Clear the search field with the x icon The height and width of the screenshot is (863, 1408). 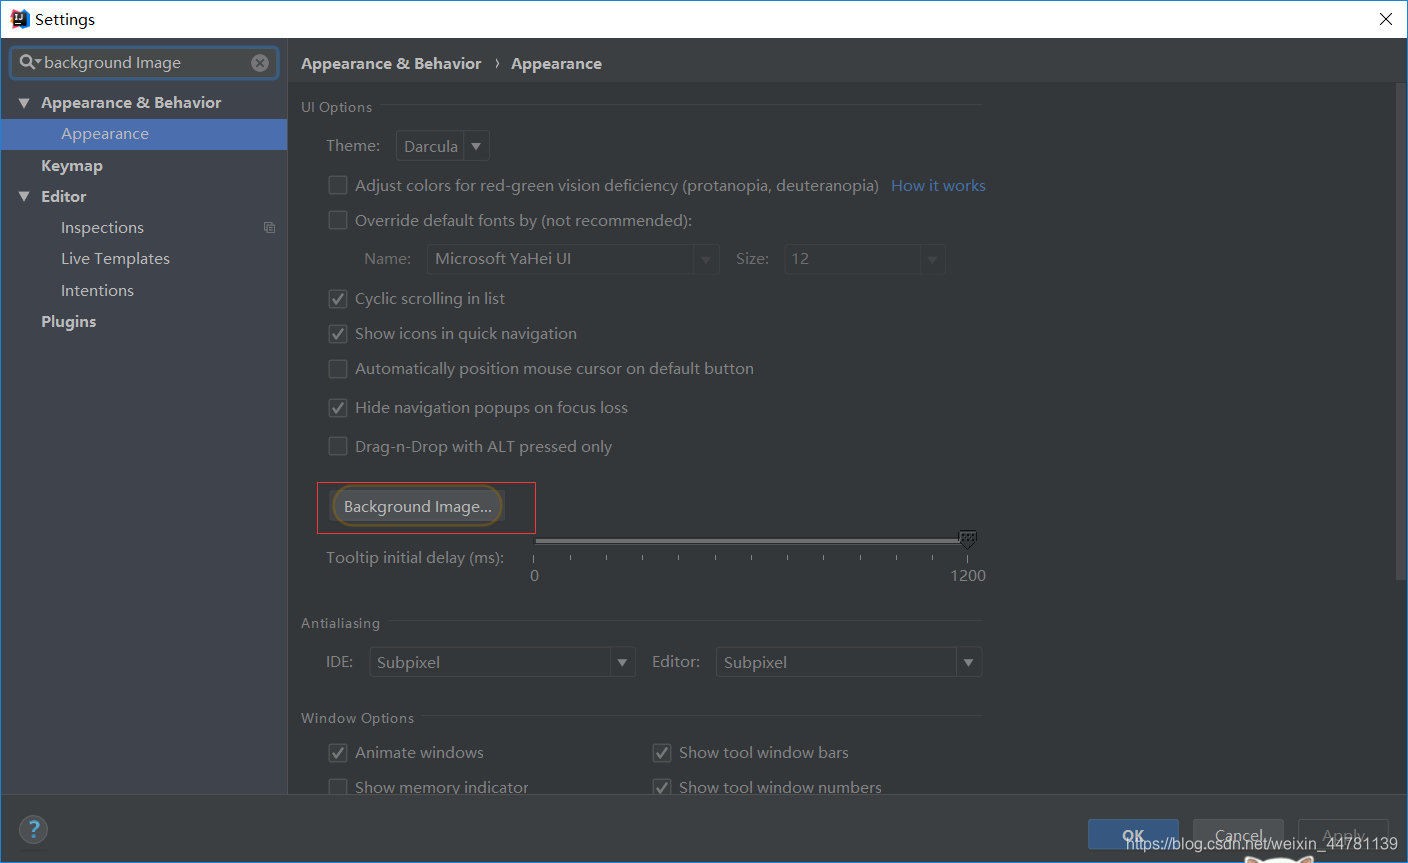click(260, 62)
